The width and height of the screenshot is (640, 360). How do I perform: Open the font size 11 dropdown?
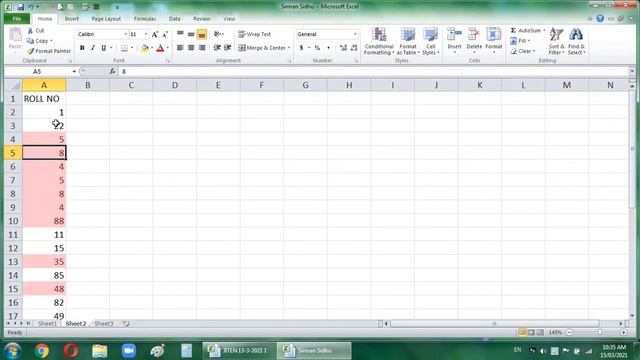click(146, 34)
